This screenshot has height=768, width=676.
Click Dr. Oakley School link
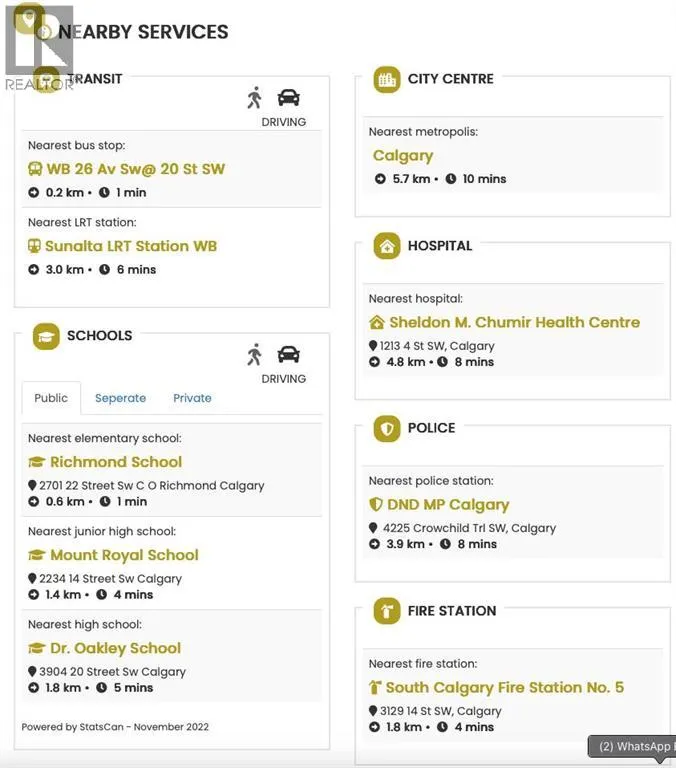click(x=115, y=648)
